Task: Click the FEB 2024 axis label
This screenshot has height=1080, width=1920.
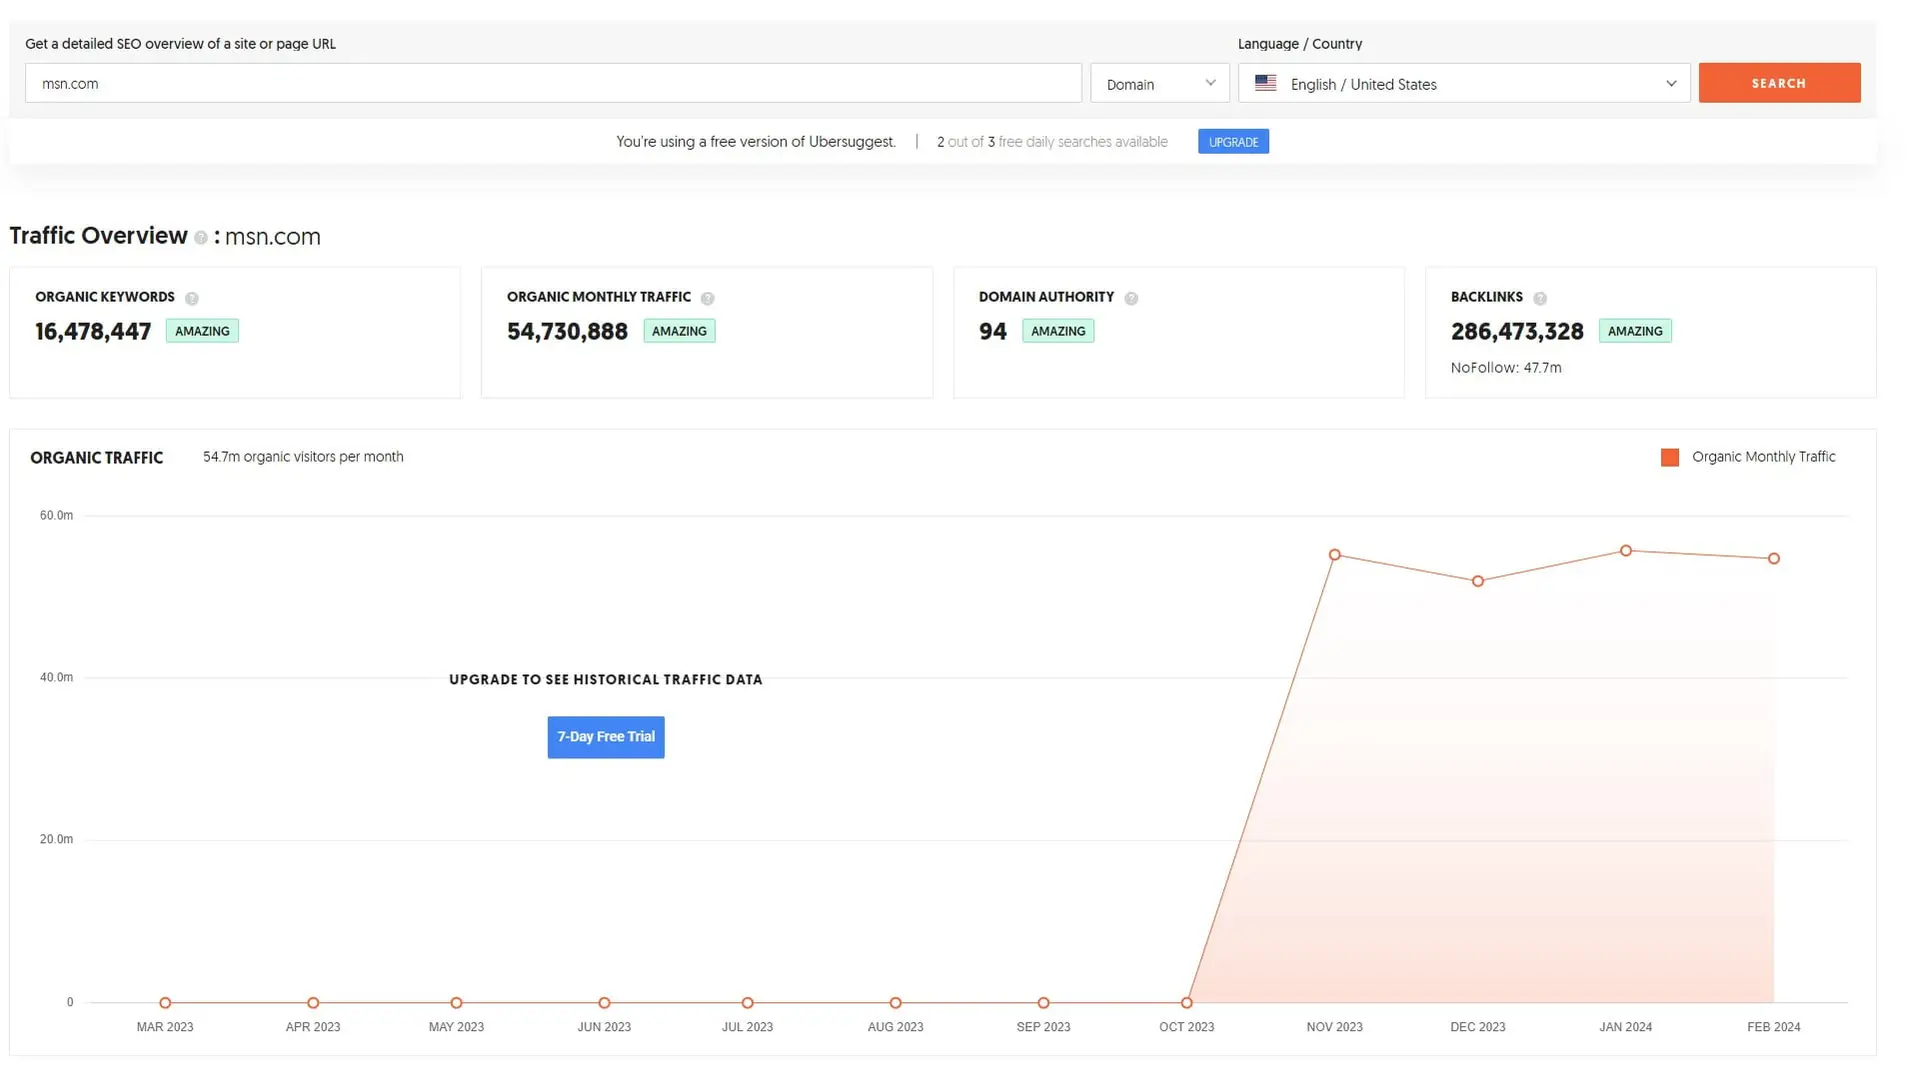Action: point(1774,1027)
